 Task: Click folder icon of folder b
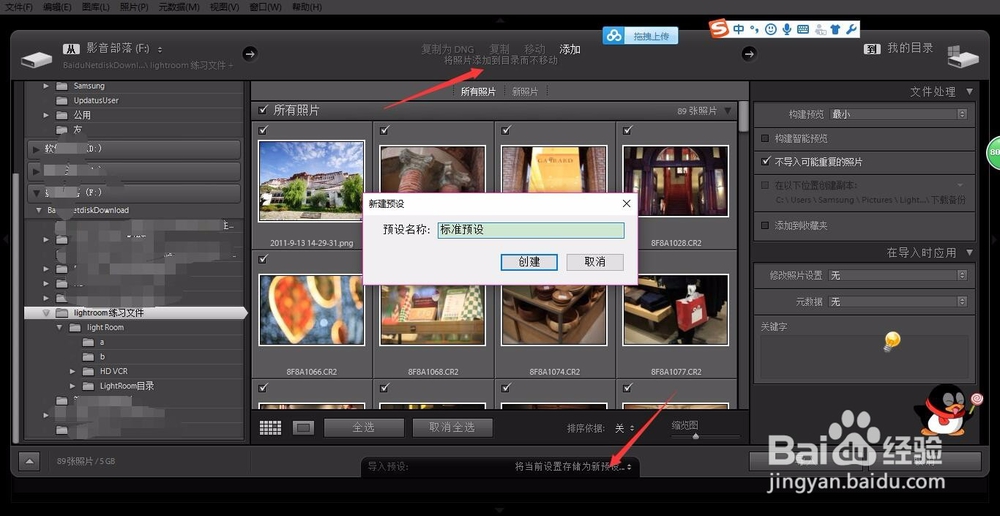[89, 357]
